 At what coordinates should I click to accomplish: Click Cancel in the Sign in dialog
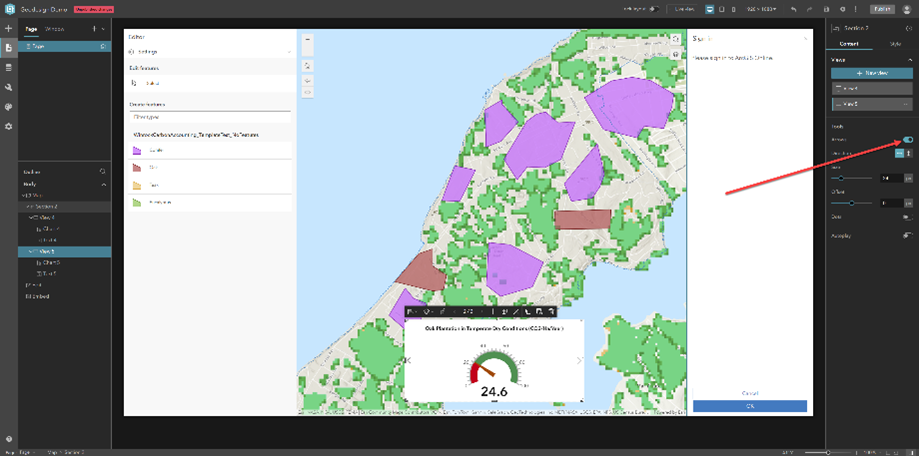[750, 393]
